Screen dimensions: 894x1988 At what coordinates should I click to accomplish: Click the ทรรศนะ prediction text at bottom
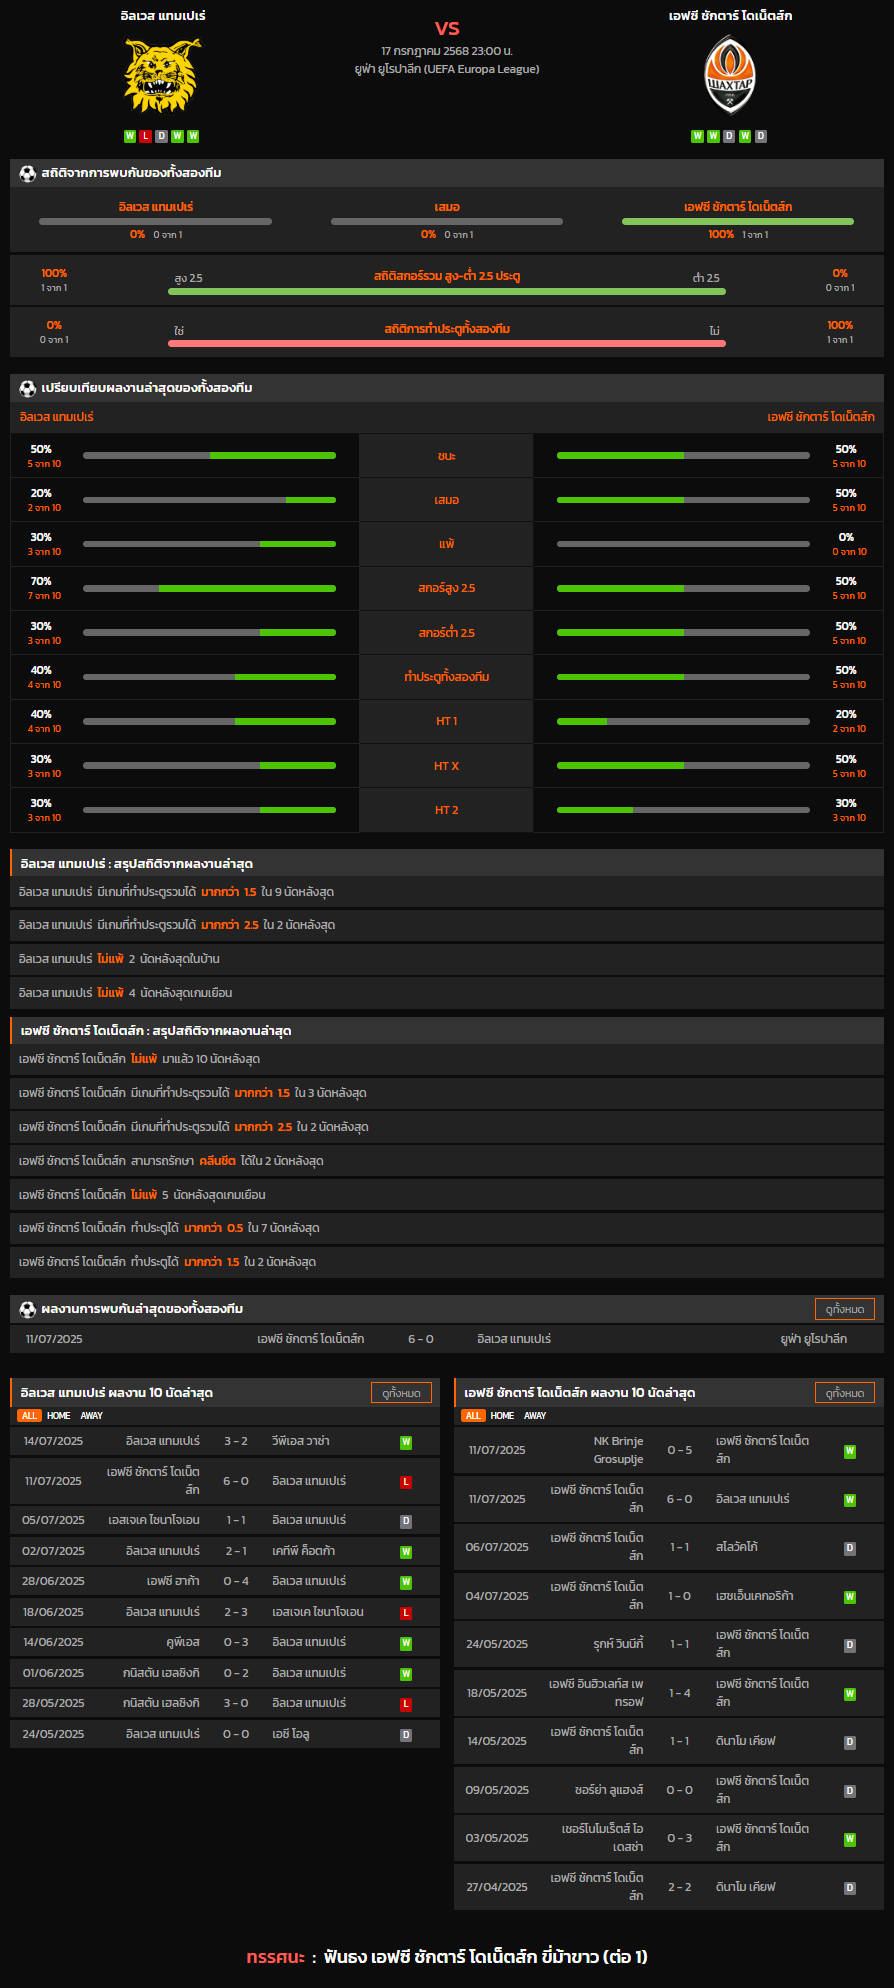pos(447,1957)
